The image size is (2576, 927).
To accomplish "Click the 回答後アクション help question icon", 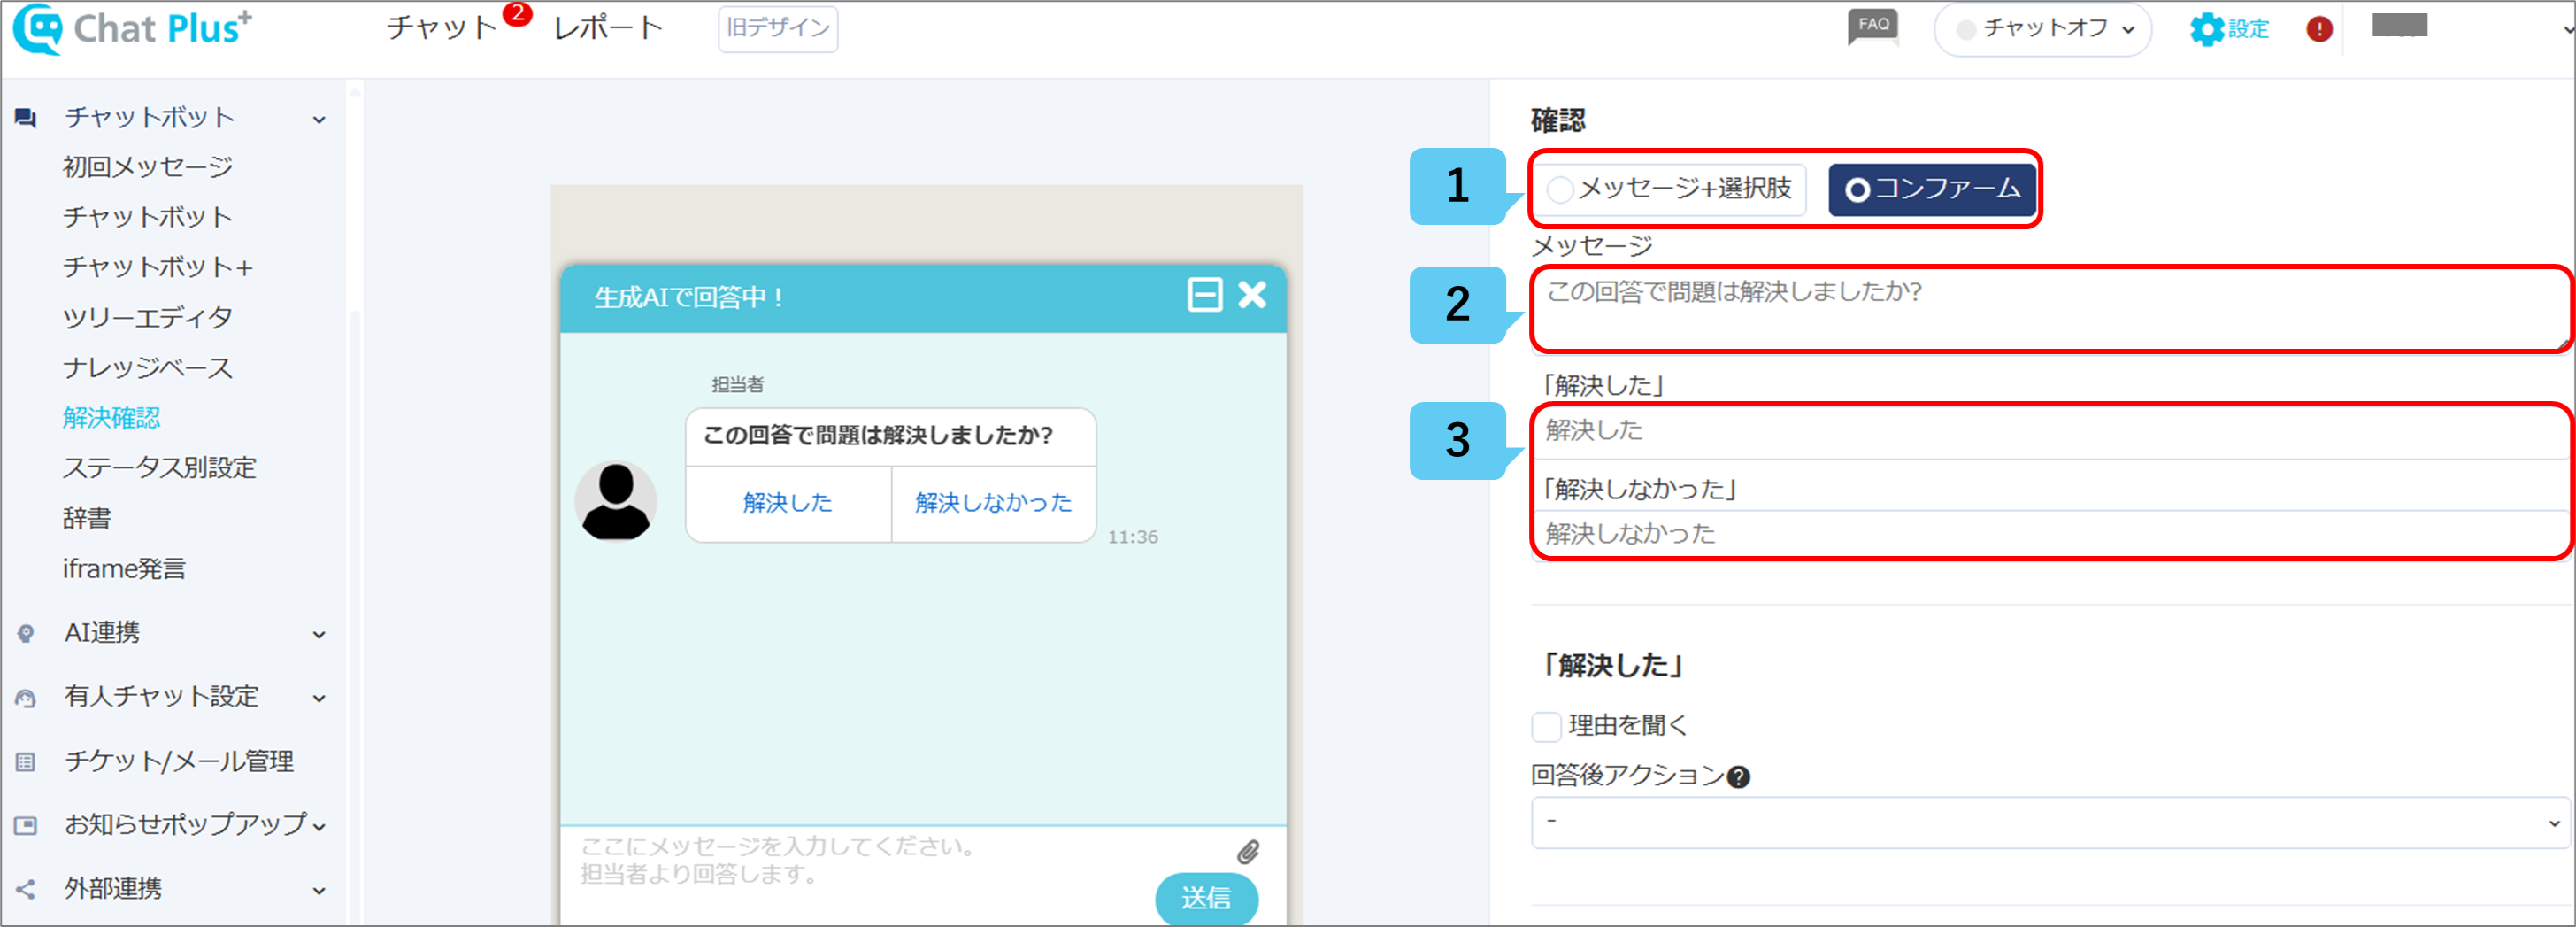I will pyautogui.click(x=1738, y=777).
